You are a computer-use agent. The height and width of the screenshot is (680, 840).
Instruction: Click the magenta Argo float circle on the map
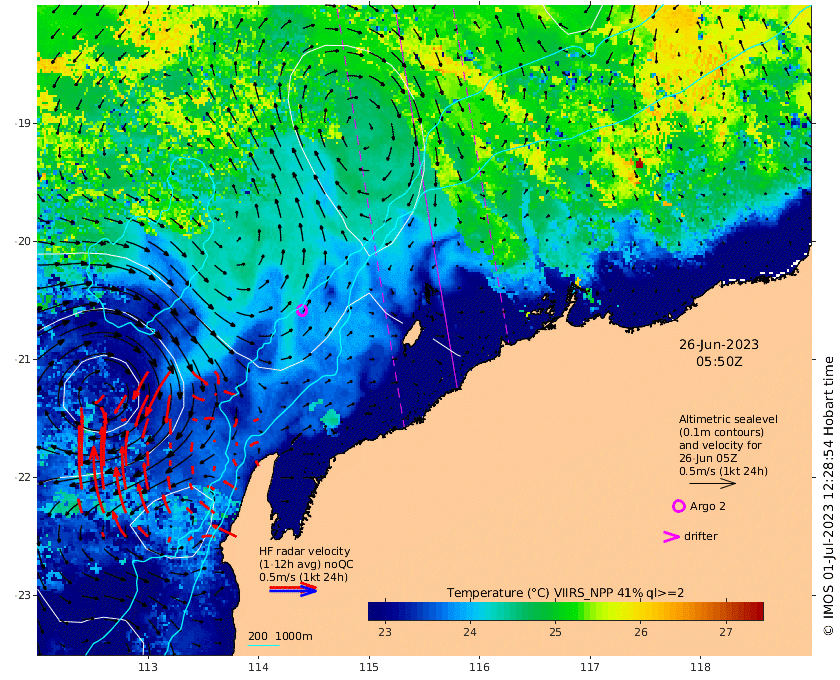click(x=302, y=310)
